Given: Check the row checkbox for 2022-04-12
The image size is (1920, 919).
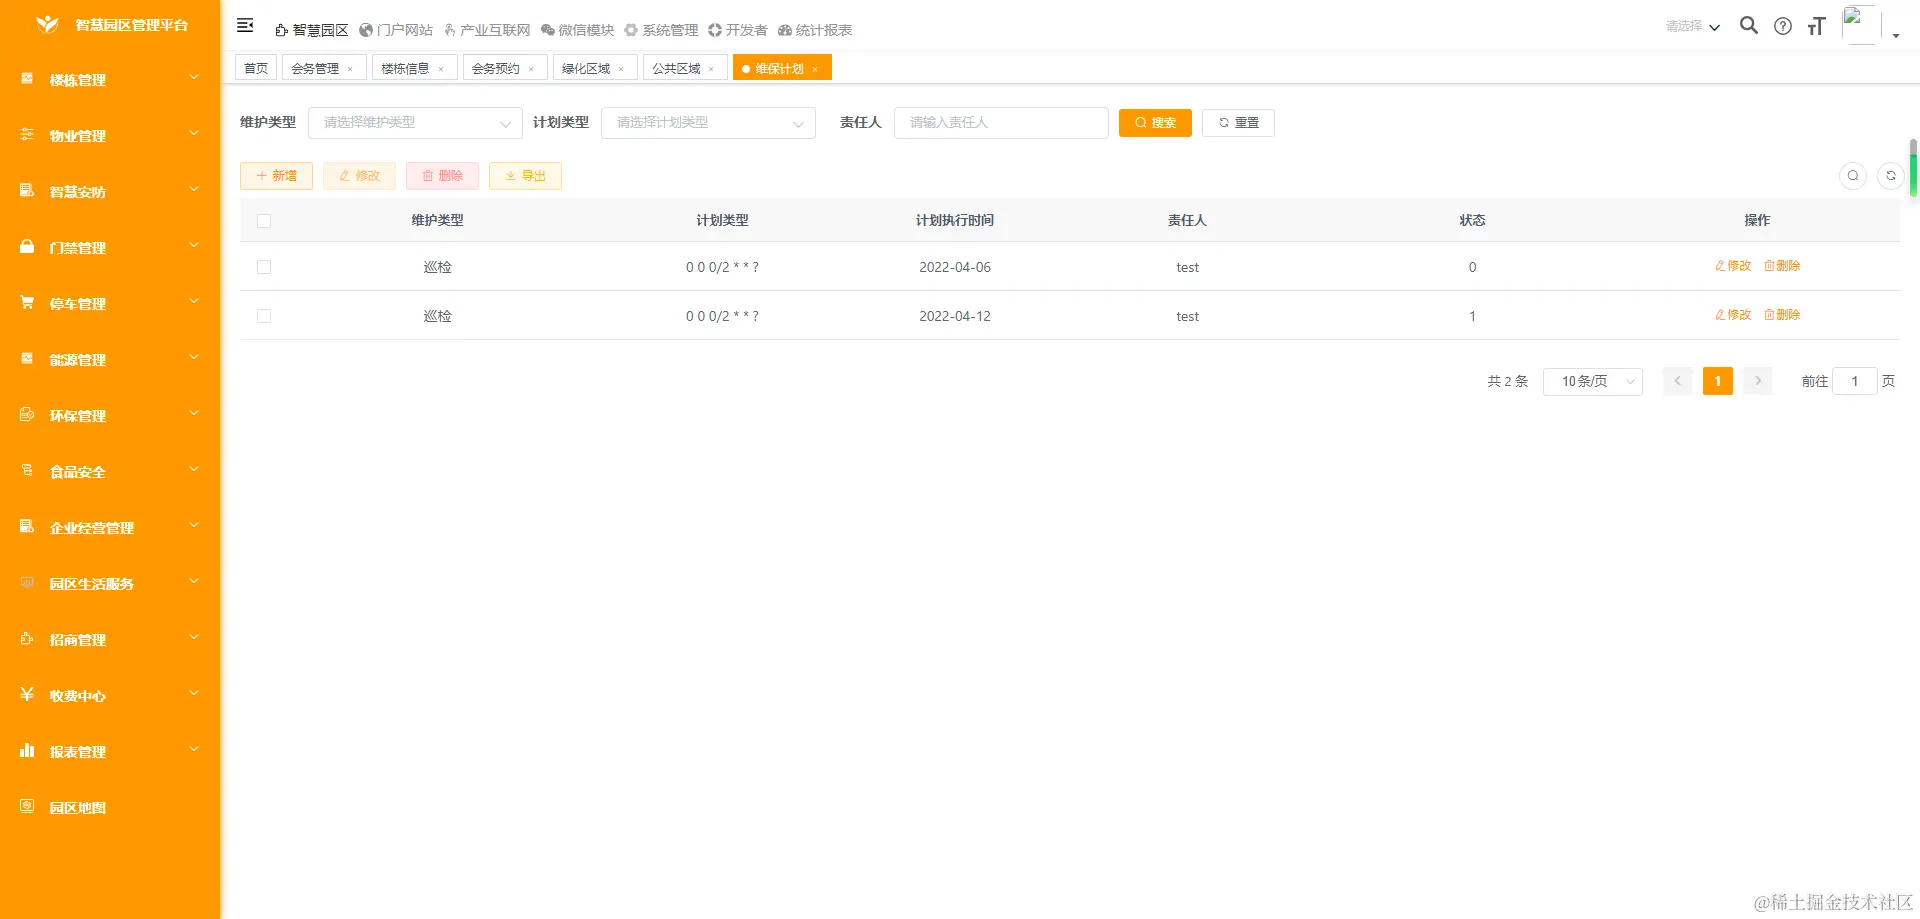Looking at the screenshot, I should coord(264,316).
